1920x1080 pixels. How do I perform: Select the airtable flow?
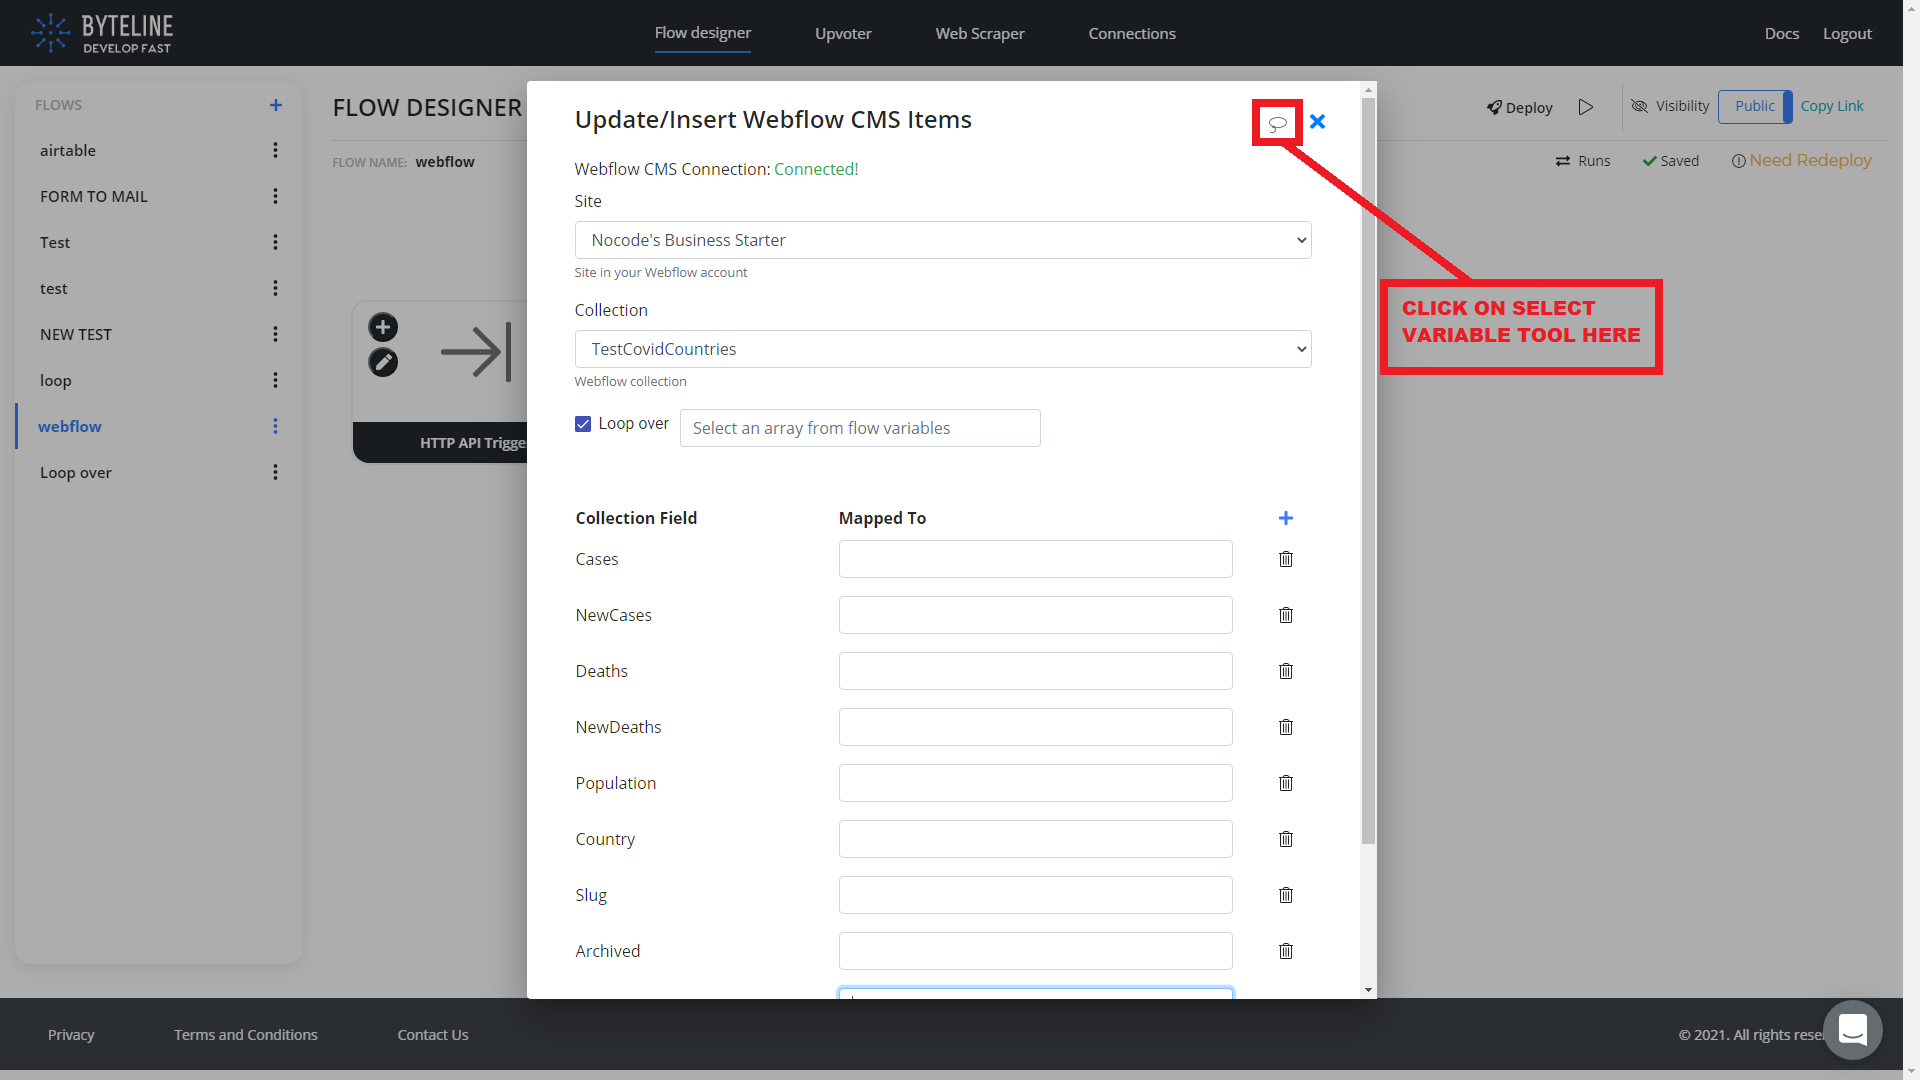tap(68, 150)
